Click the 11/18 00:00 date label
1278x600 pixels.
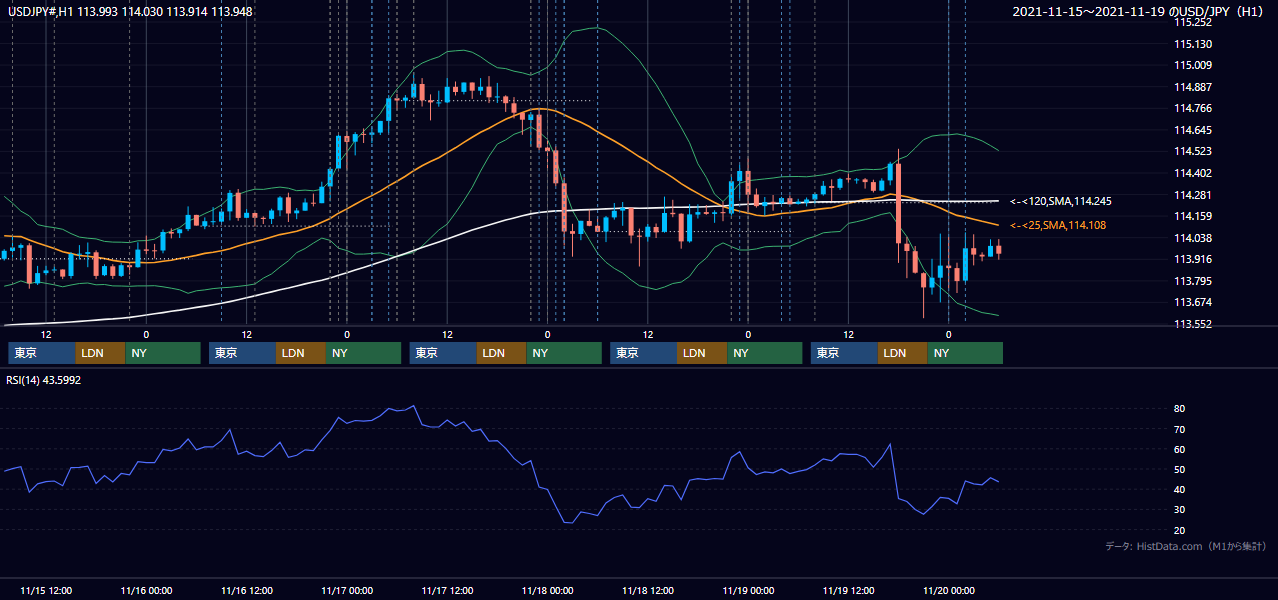coord(548,591)
